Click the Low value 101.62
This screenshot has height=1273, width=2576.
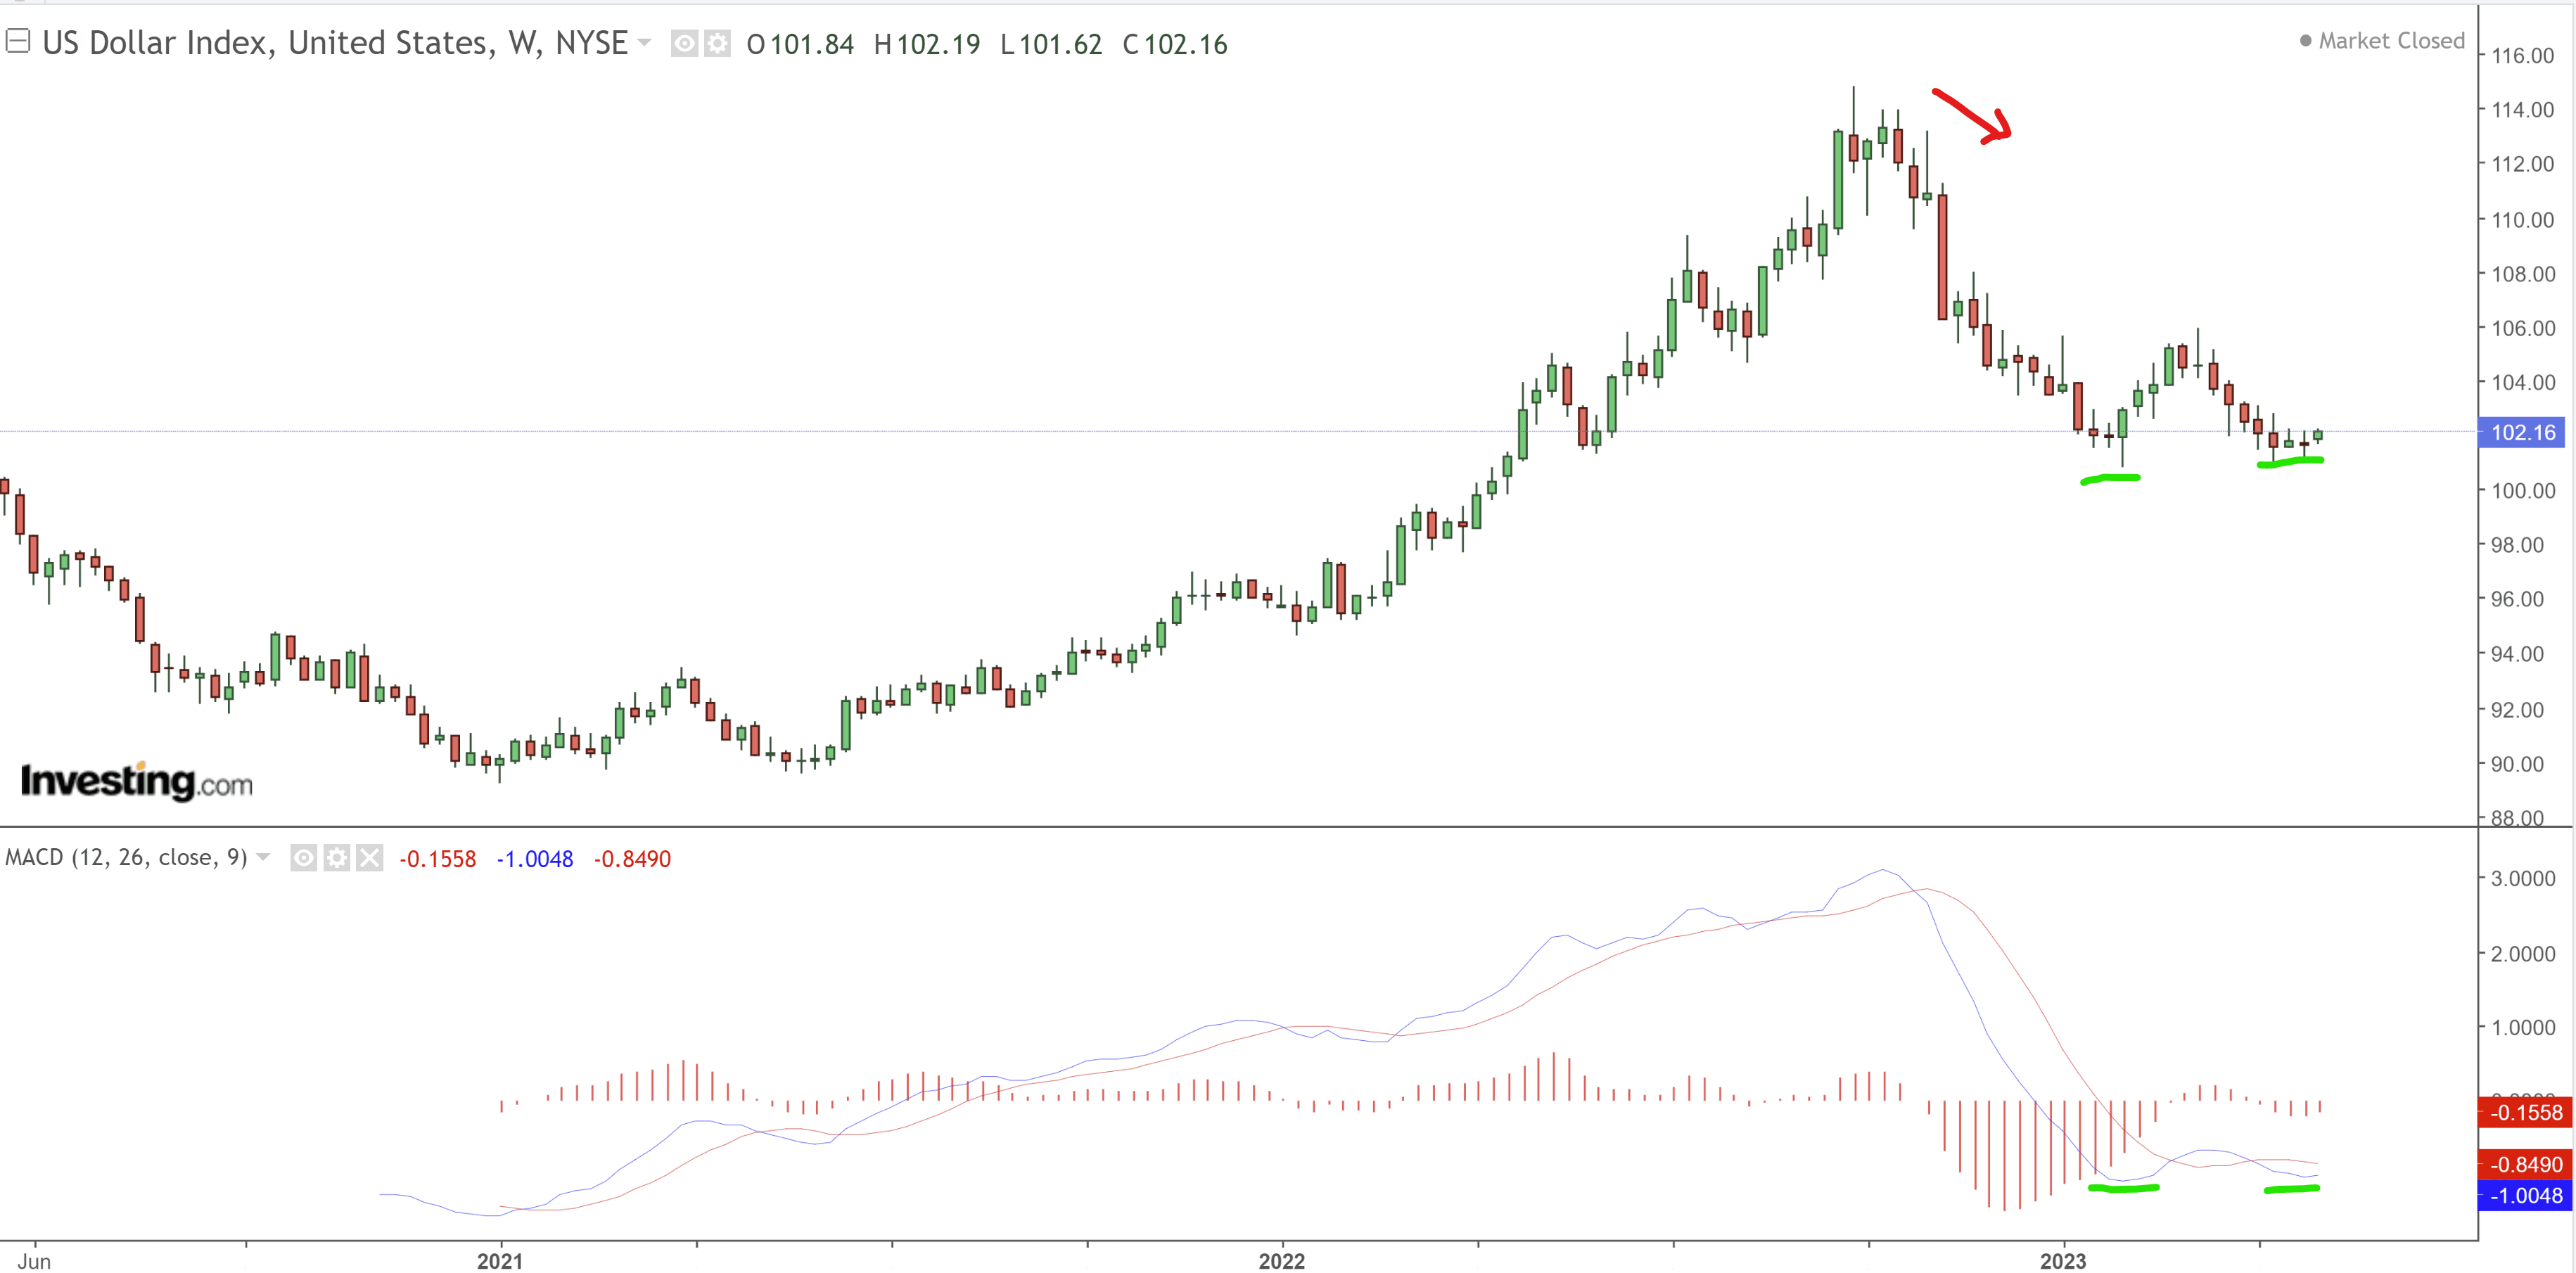pos(1060,45)
